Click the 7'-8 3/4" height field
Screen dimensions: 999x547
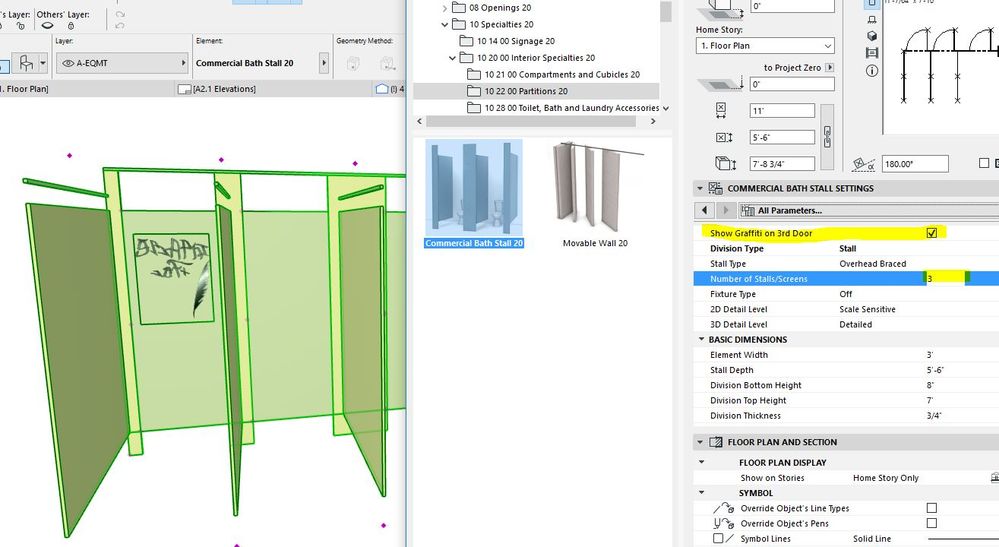782,164
